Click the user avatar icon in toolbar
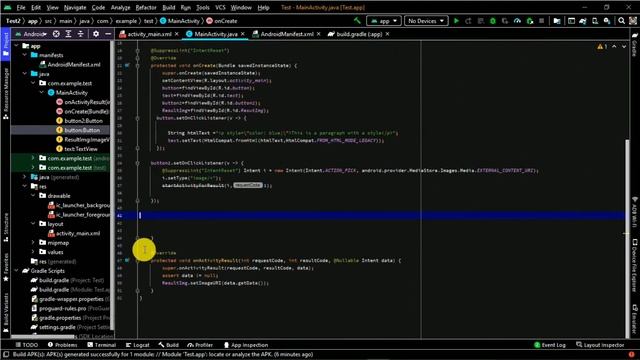Screen dimensions: 640x360 coord(633,21)
